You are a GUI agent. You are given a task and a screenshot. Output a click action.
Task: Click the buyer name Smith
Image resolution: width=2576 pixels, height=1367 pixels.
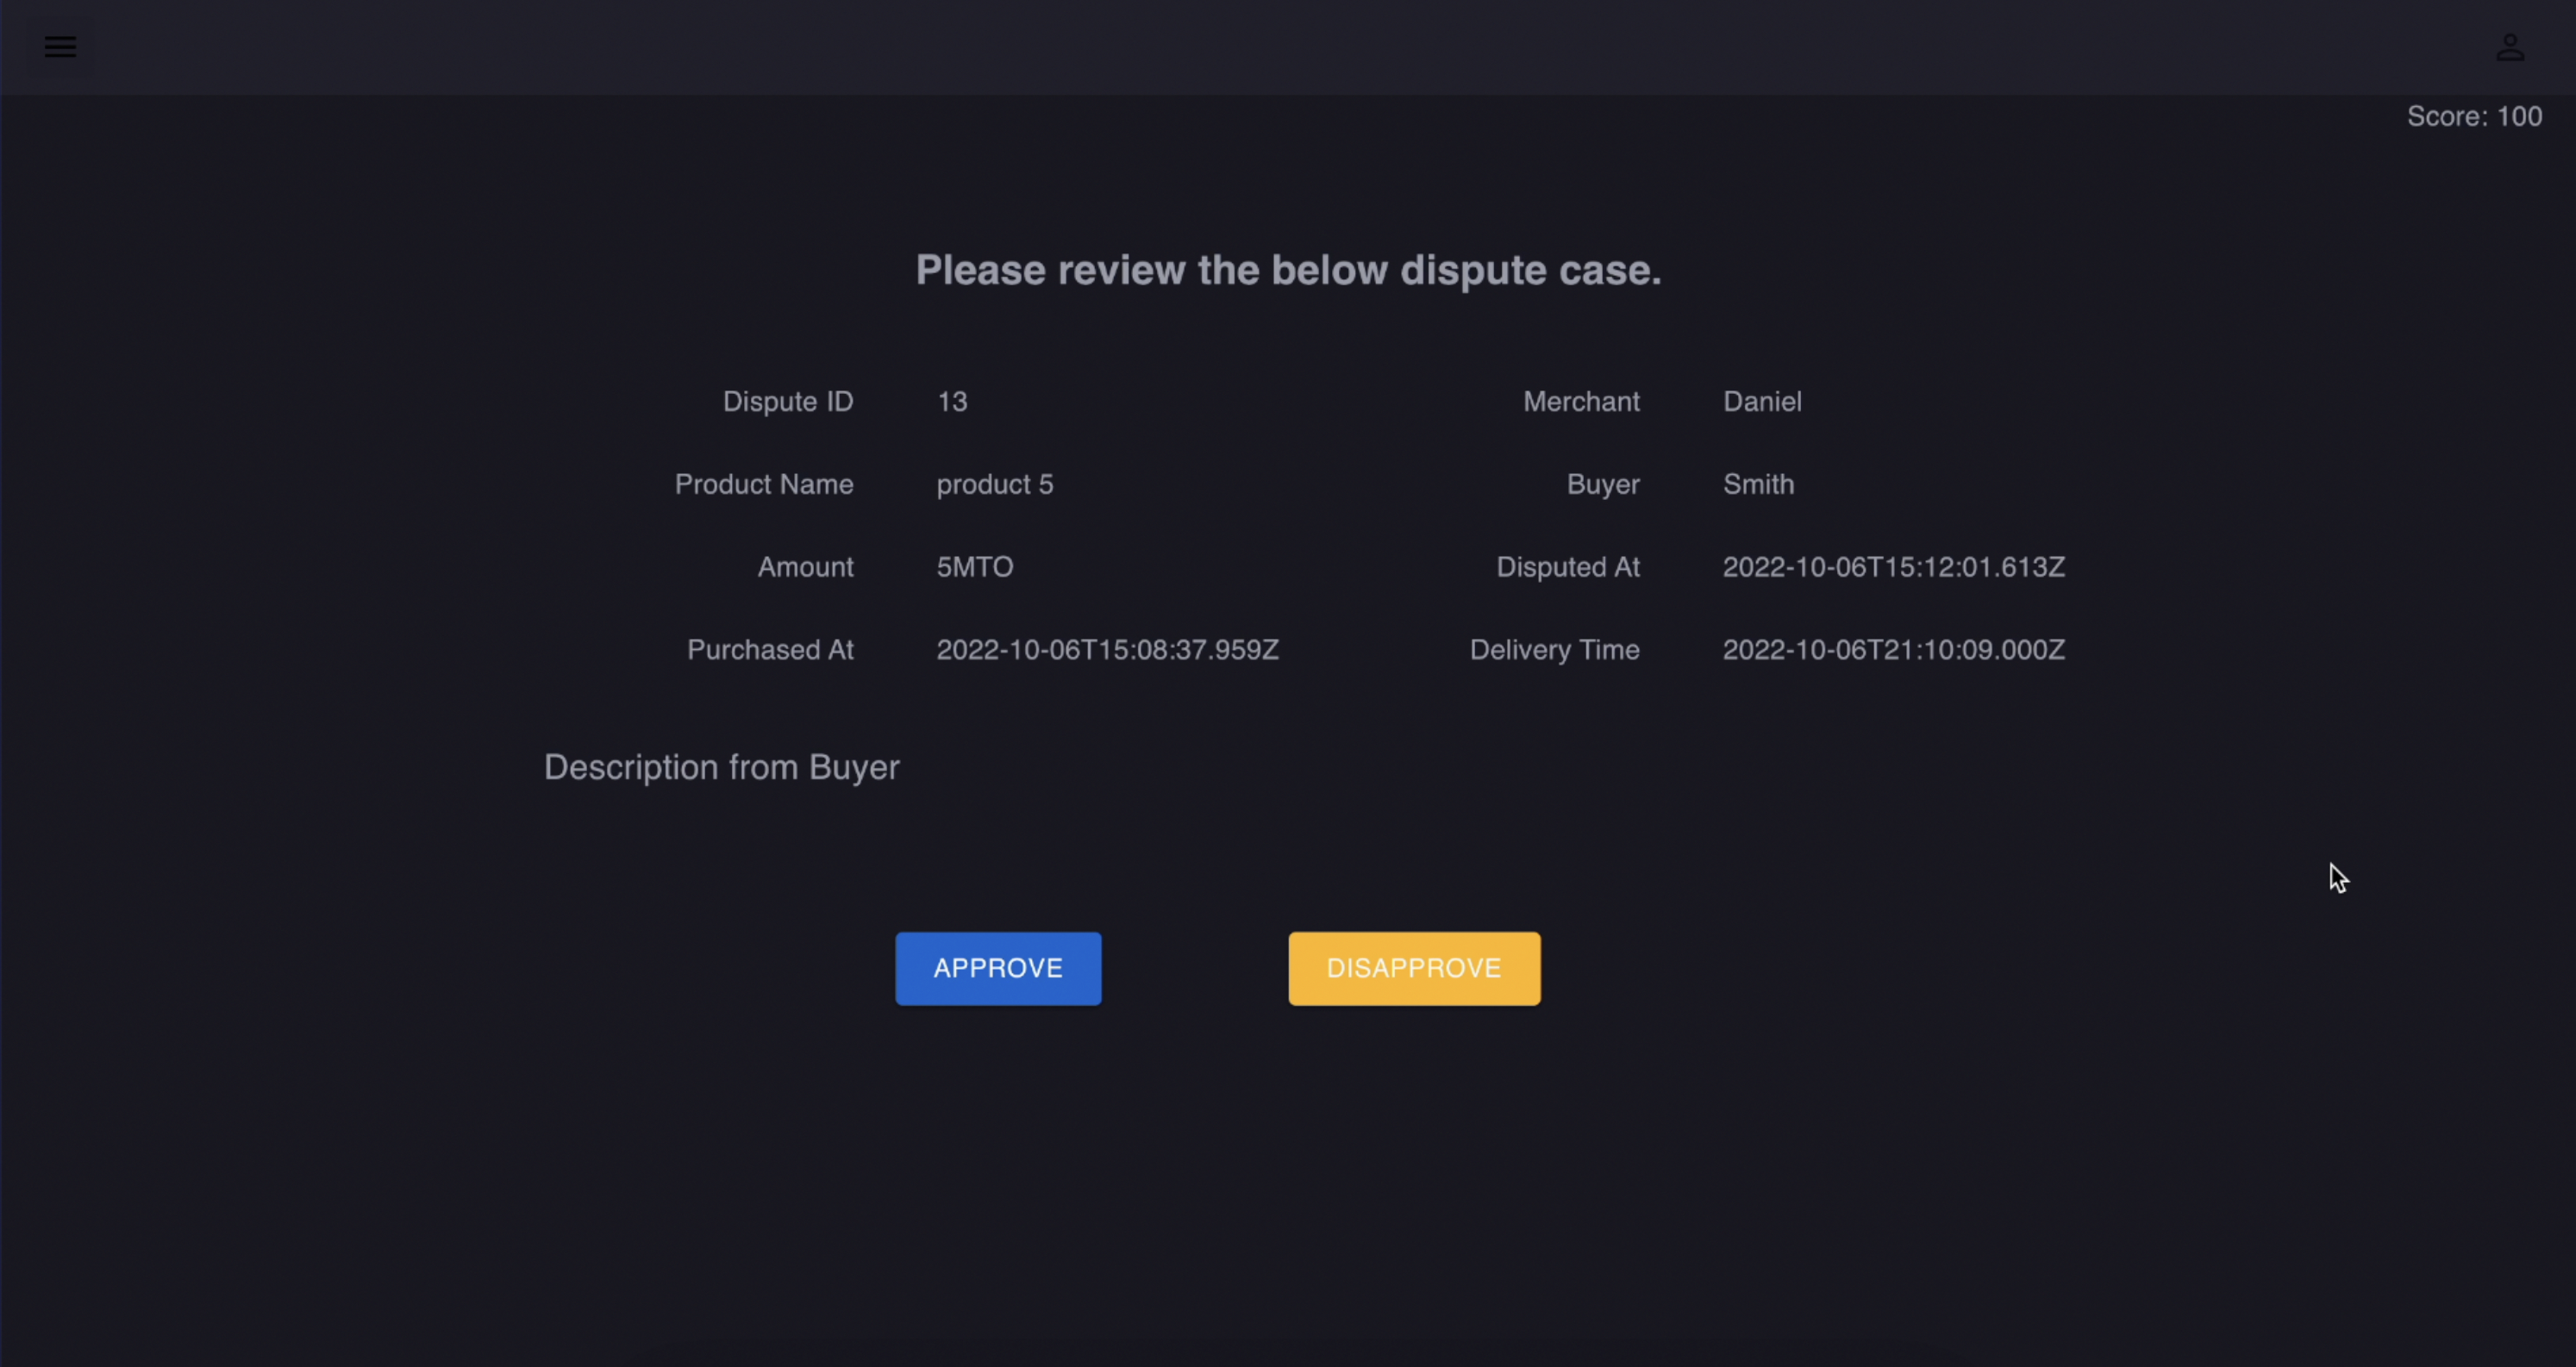coord(1757,484)
